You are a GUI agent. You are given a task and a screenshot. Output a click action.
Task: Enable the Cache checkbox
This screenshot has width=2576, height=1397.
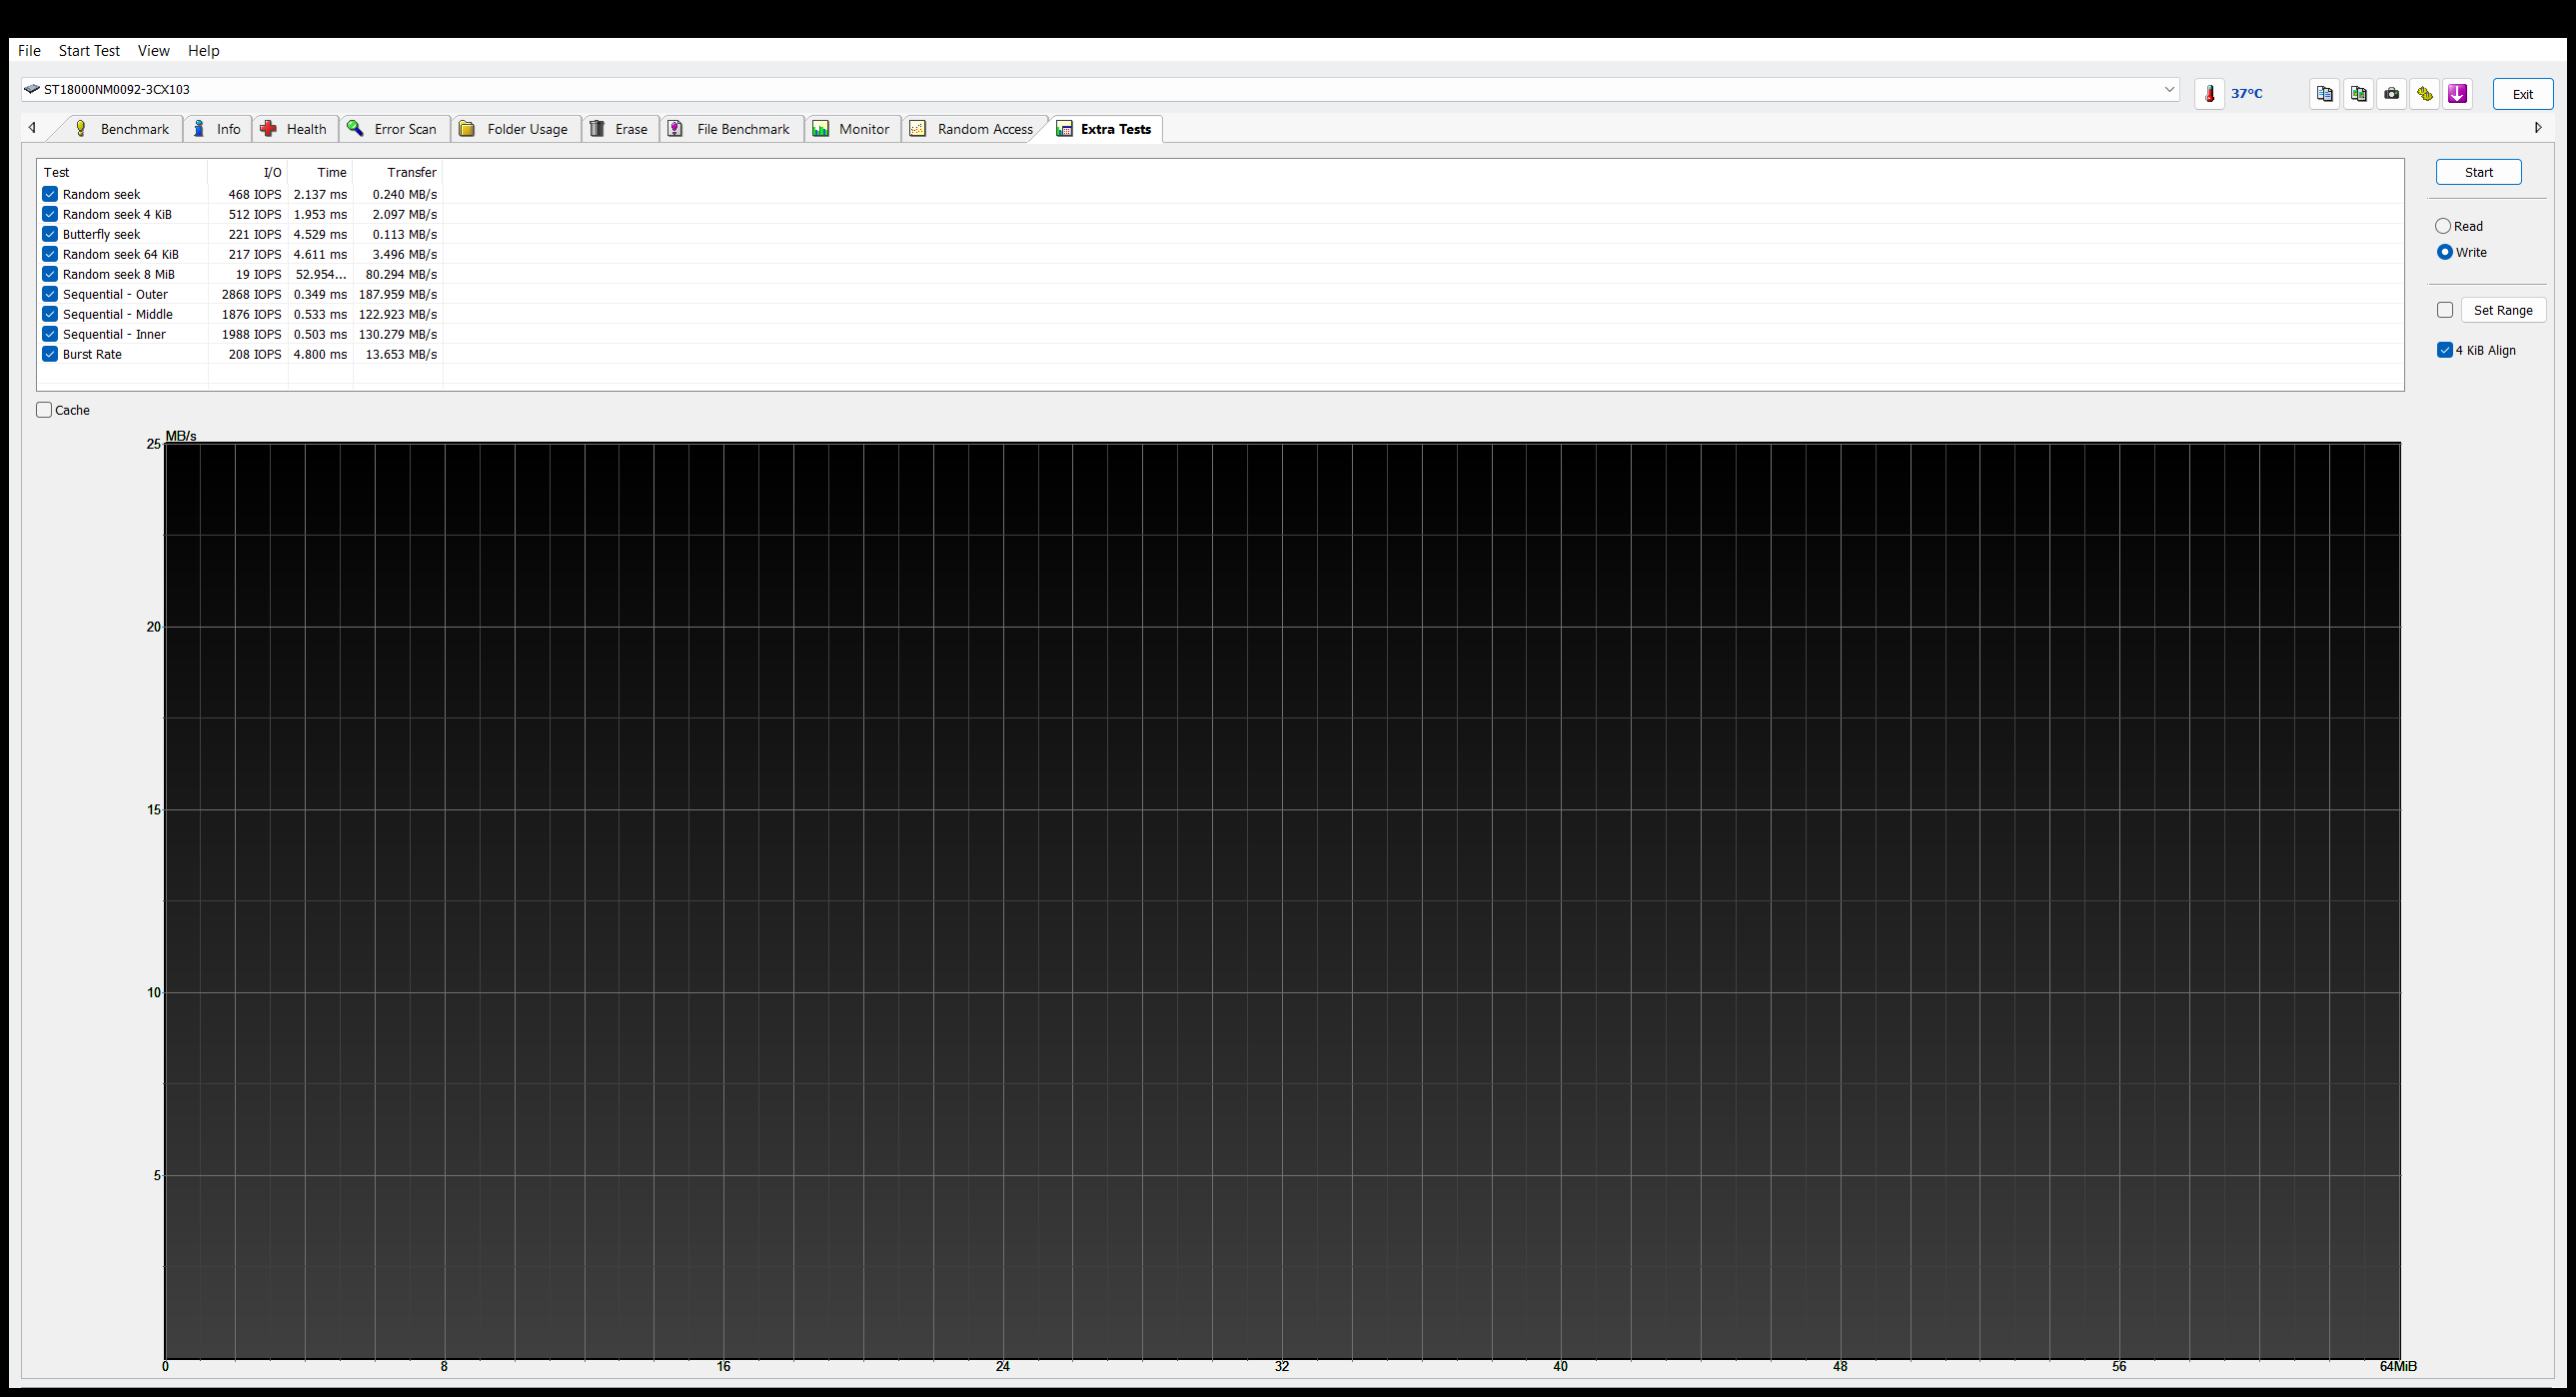point(44,410)
